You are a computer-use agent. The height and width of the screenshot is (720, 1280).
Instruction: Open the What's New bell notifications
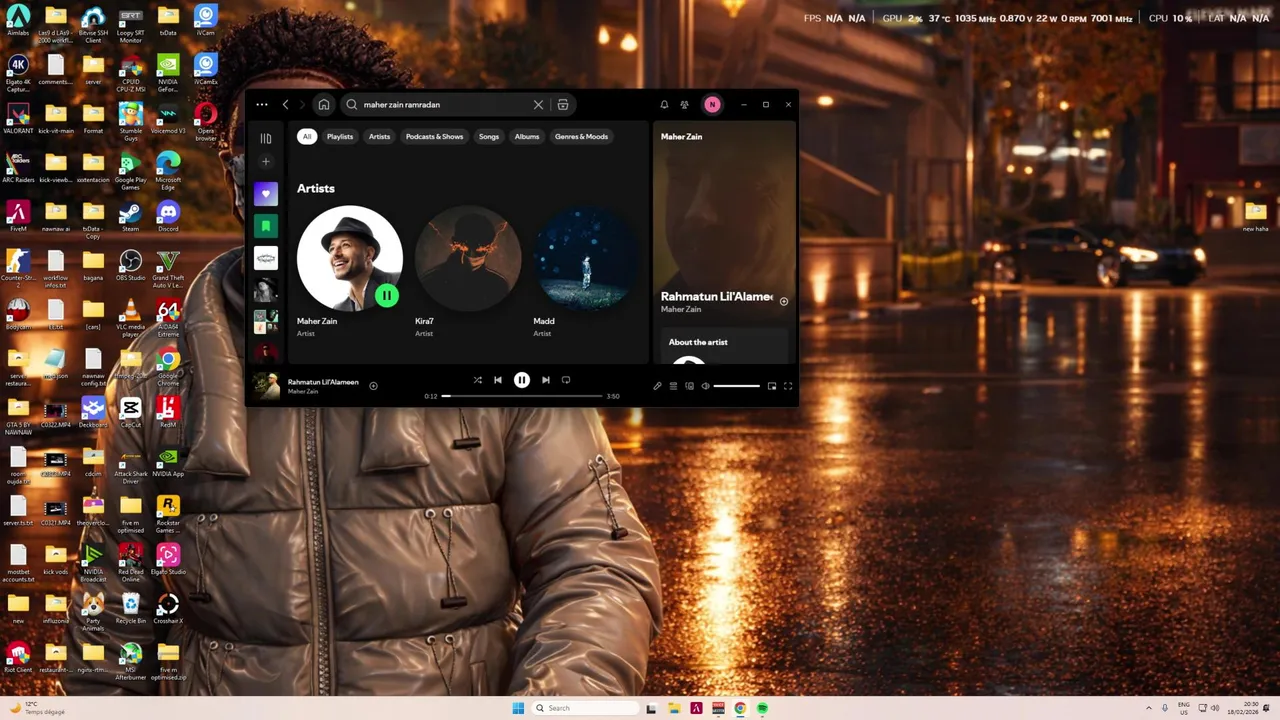[664, 104]
